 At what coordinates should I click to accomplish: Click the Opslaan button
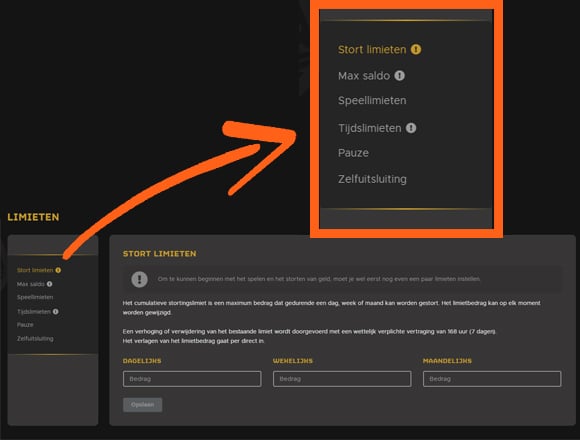tap(142, 405)
